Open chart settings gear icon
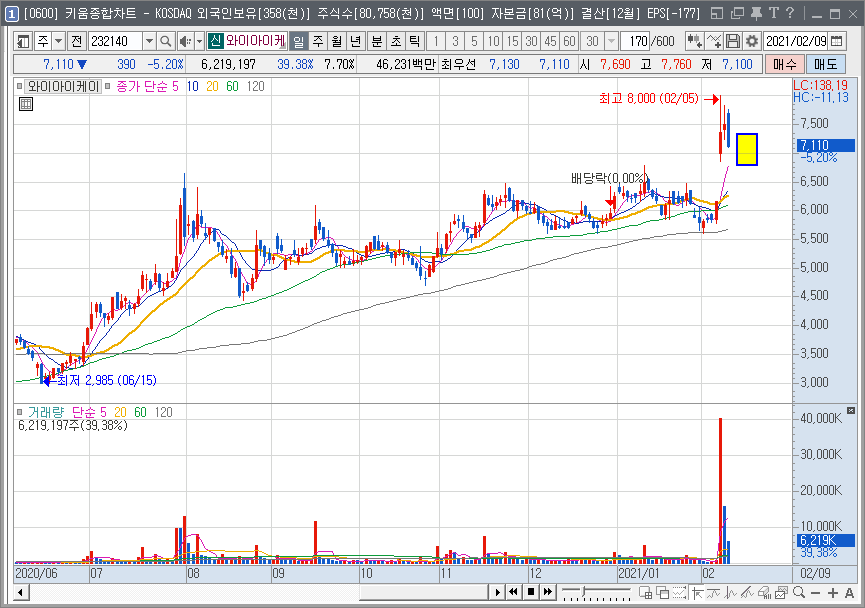 pyautogui.click(x=752, y=41)
